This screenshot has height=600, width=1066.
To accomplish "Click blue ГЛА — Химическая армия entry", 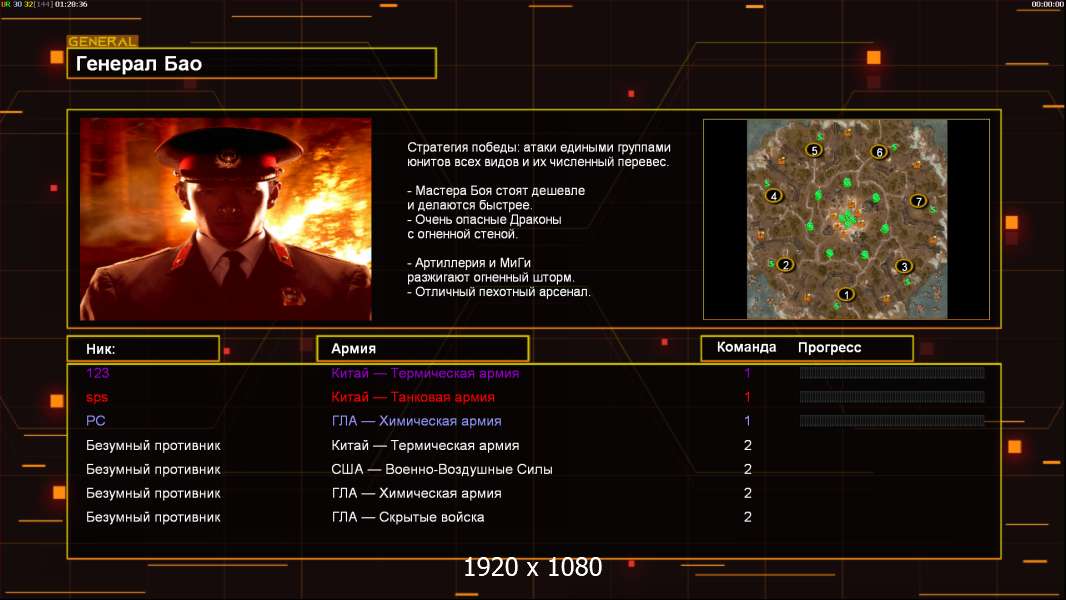I will [x=416, y=421].
